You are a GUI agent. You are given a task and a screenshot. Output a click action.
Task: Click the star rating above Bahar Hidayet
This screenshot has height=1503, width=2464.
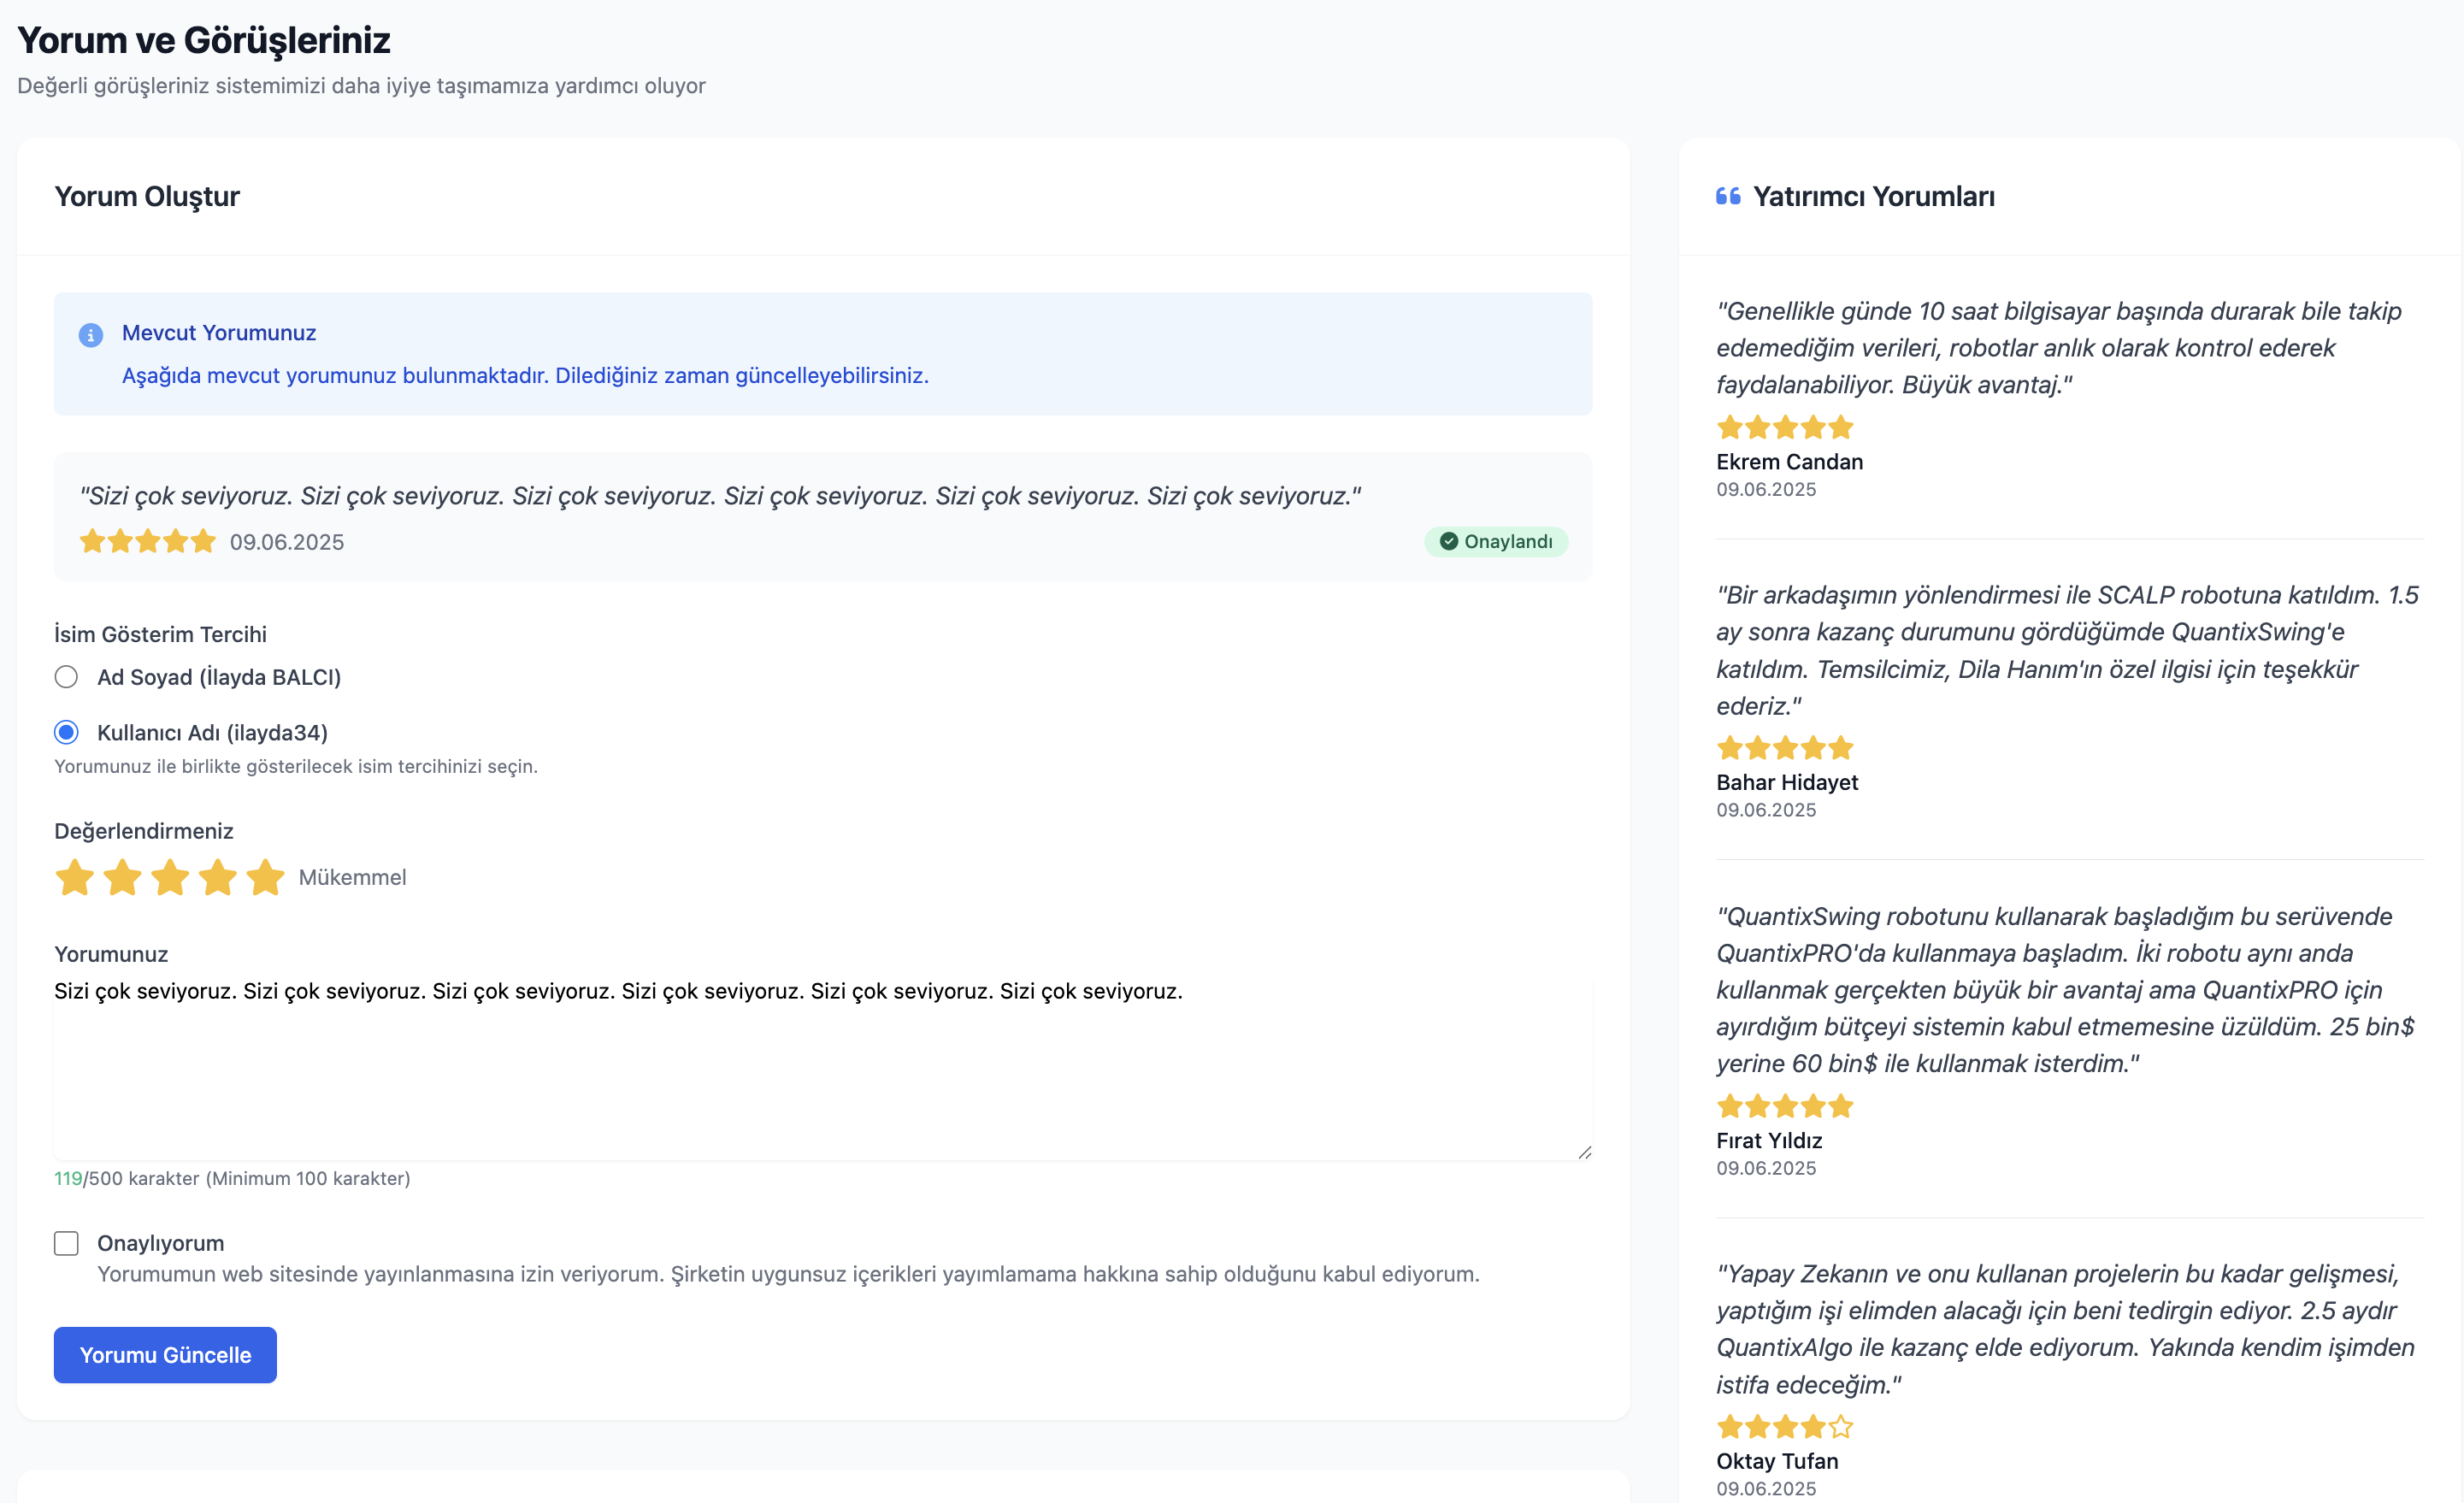pyautogui.click(x=1785, y=748)
